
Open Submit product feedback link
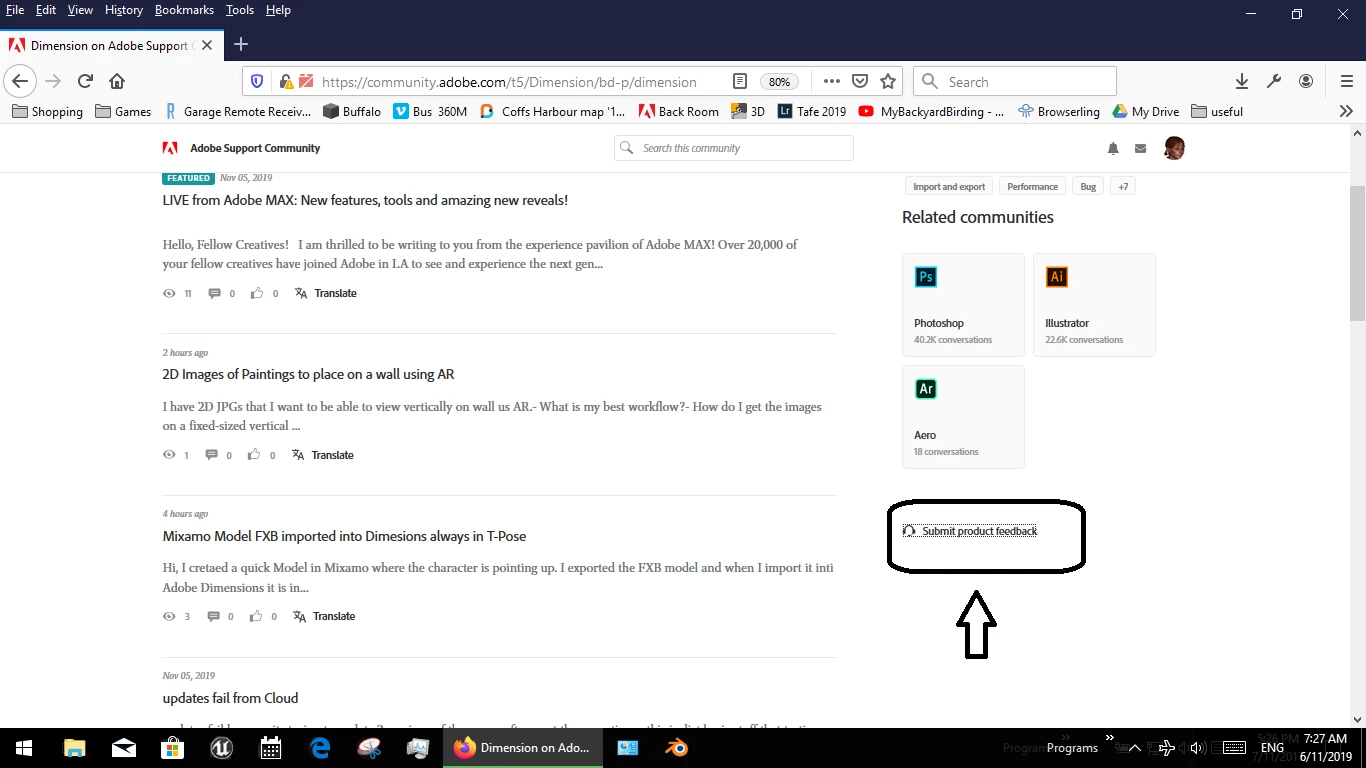pyautogui.click(x=970, y=531)
